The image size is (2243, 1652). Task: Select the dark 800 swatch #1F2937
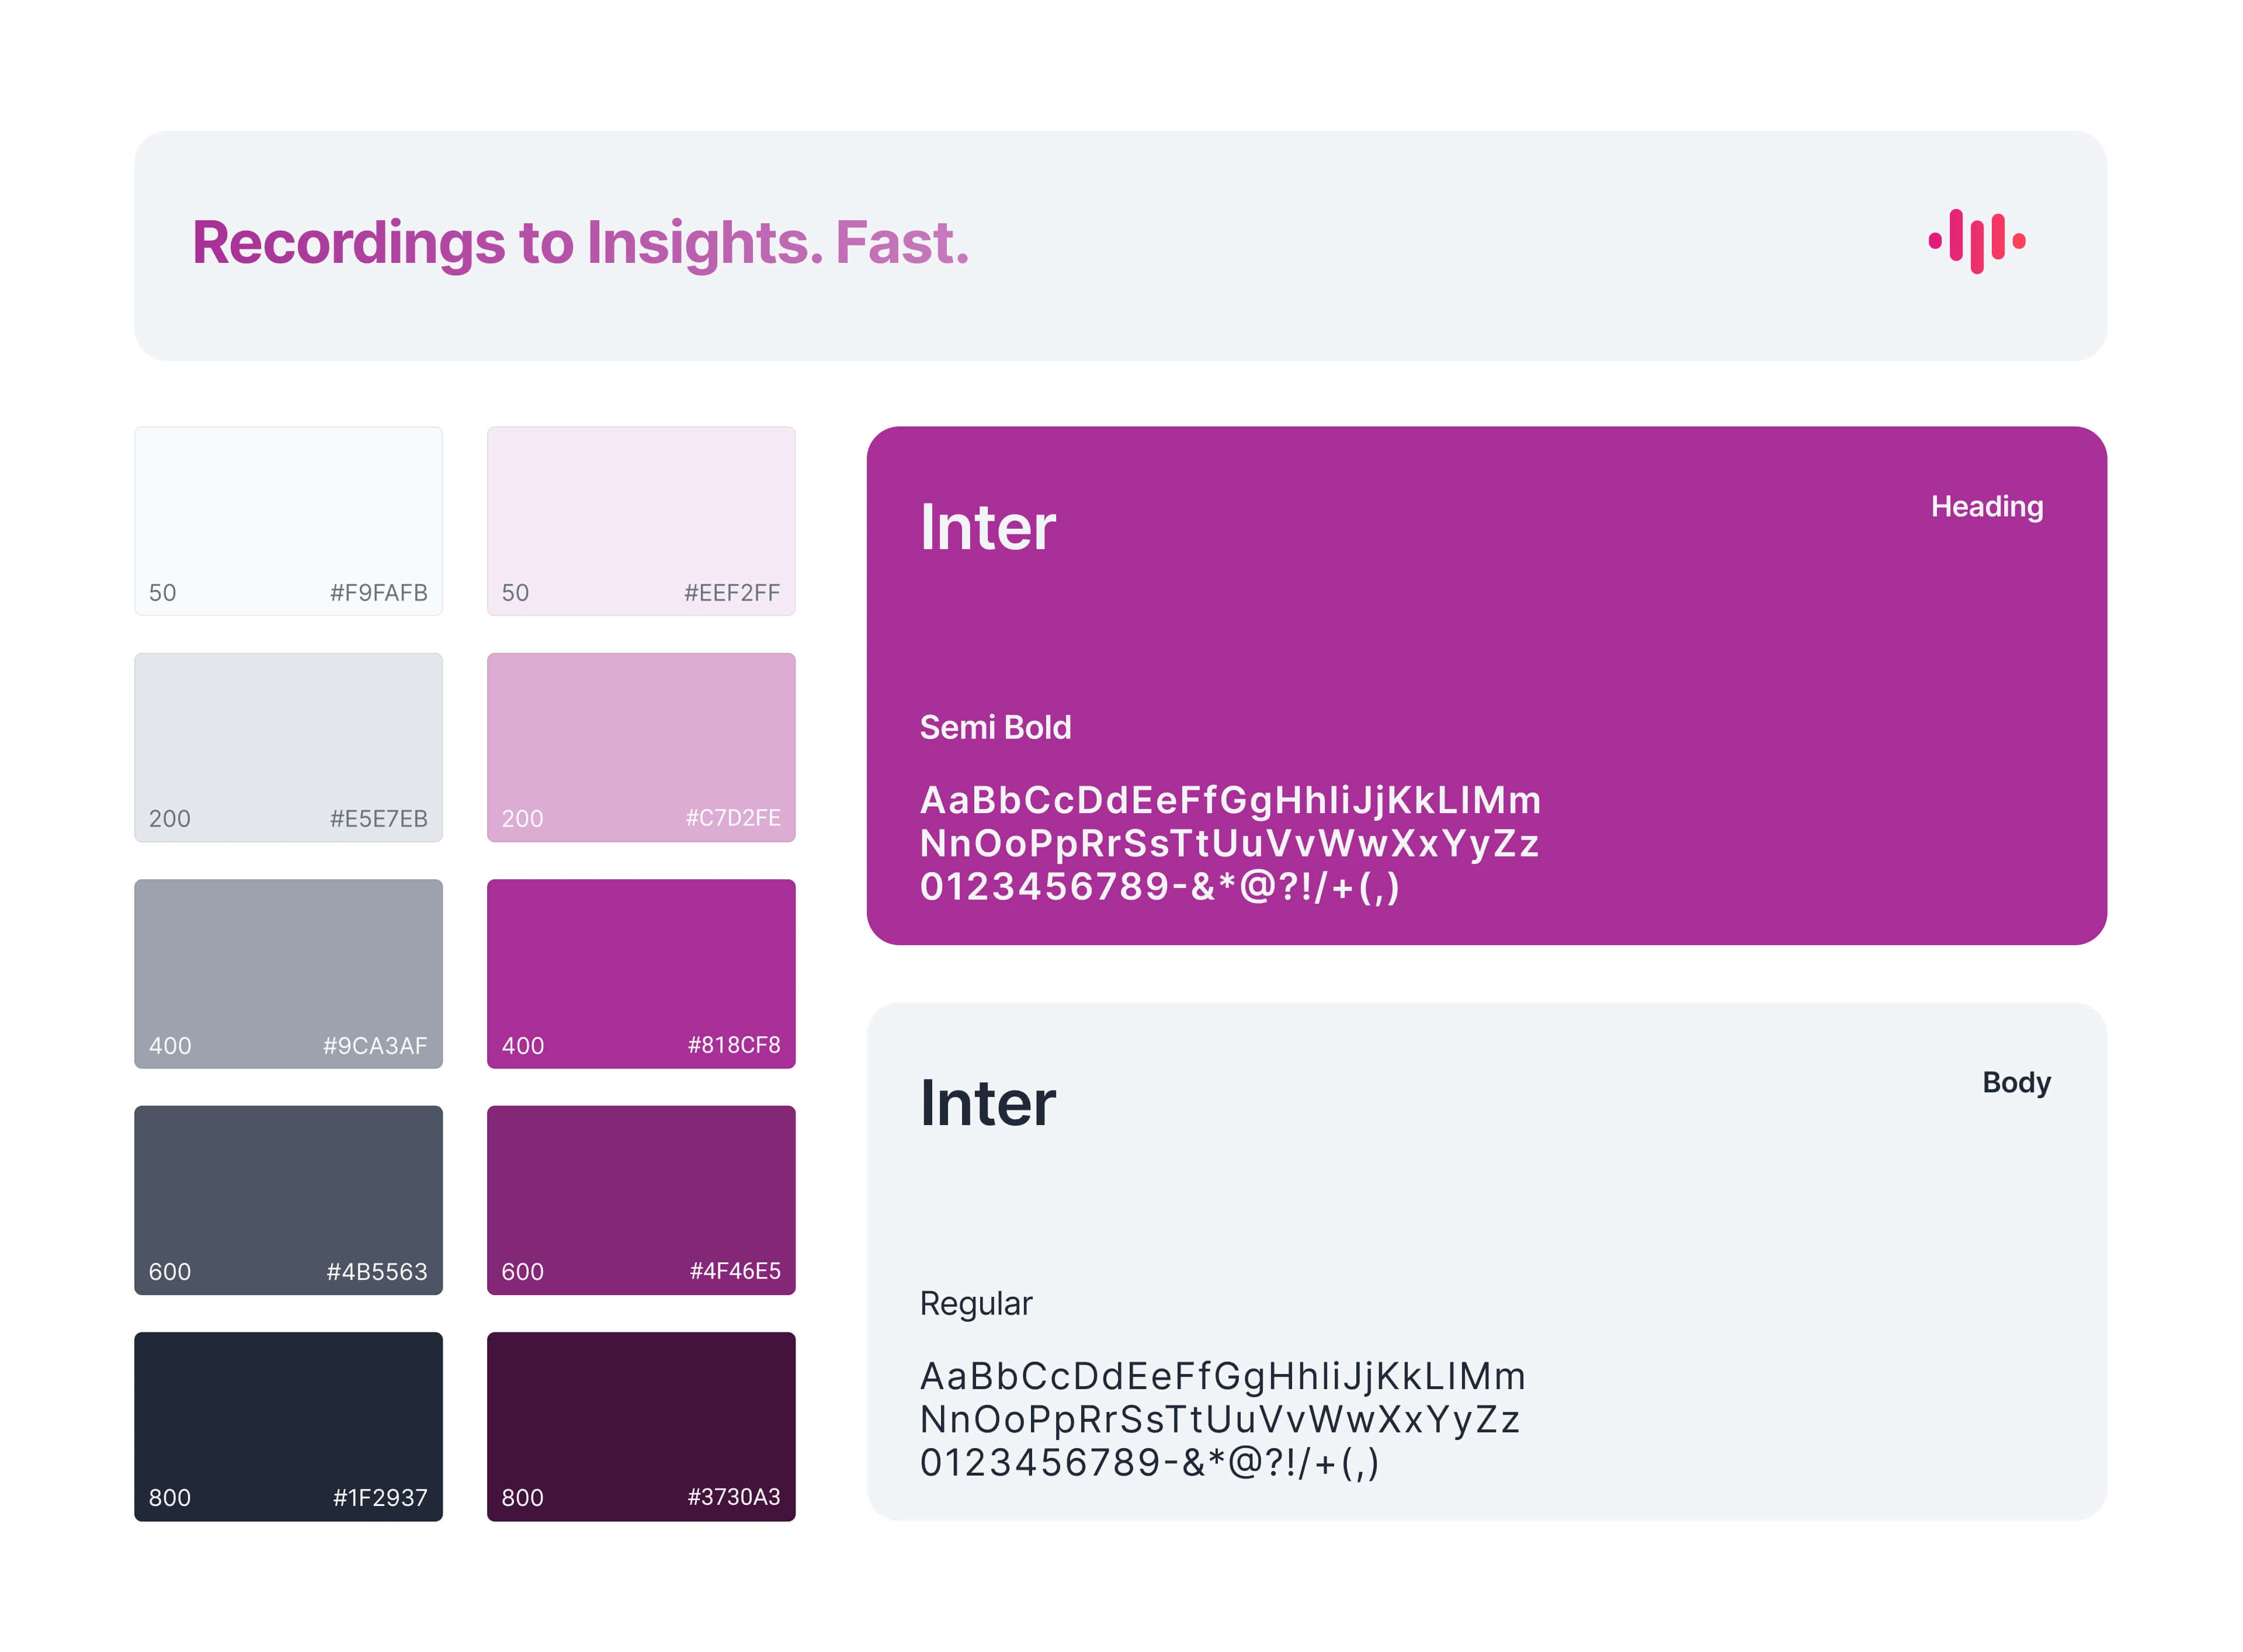288,1427
